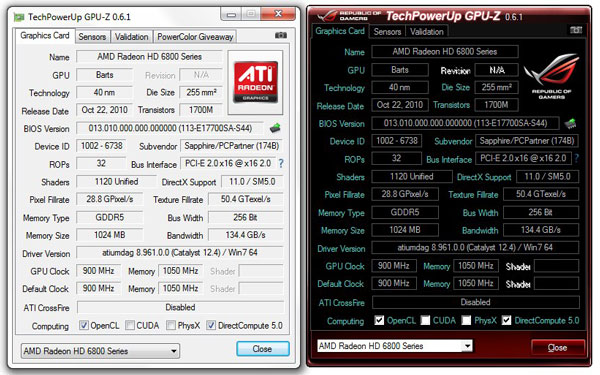The width and height of the screenshot is (600, 375).
Task: Toggle OpenCL checkbox in white window
Action: 83,325
